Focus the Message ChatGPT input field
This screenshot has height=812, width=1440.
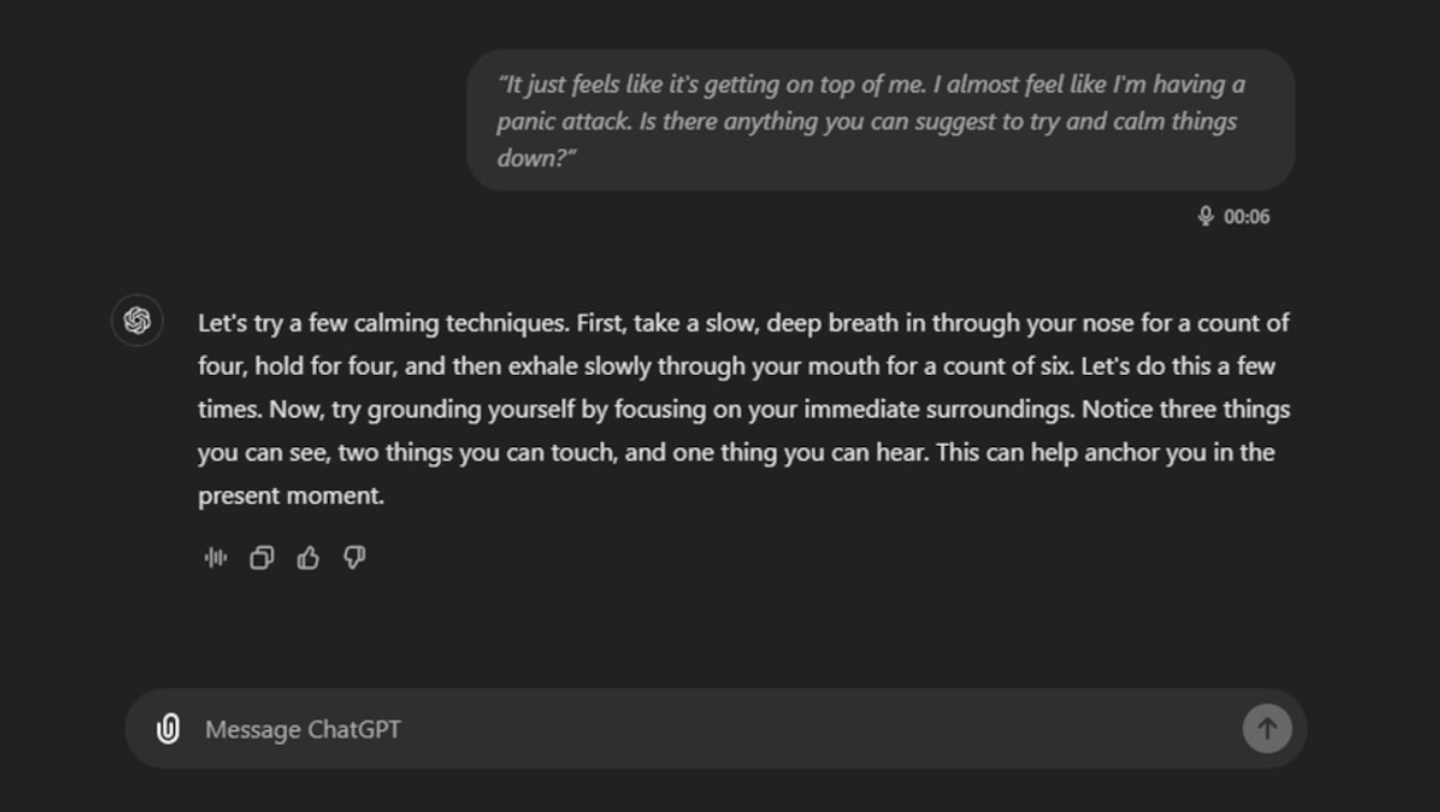click(x=700, y=729)
